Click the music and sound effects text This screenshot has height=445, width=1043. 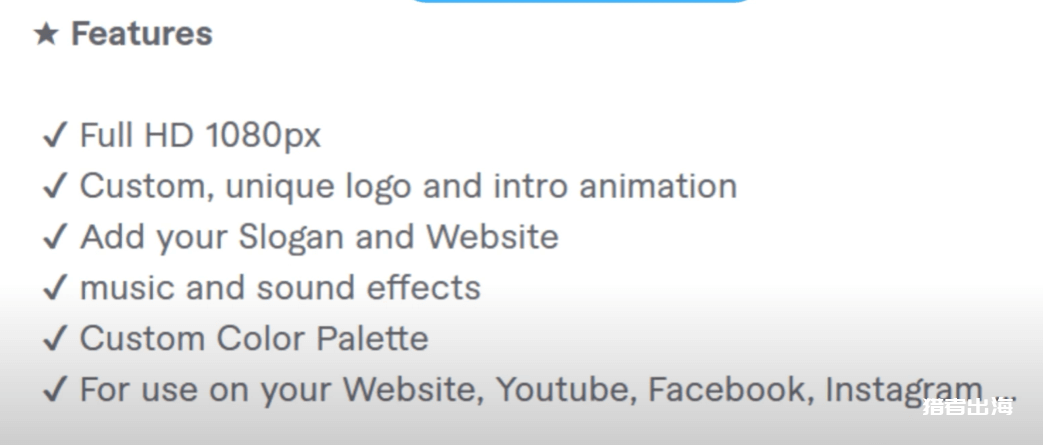coord(280,287)
